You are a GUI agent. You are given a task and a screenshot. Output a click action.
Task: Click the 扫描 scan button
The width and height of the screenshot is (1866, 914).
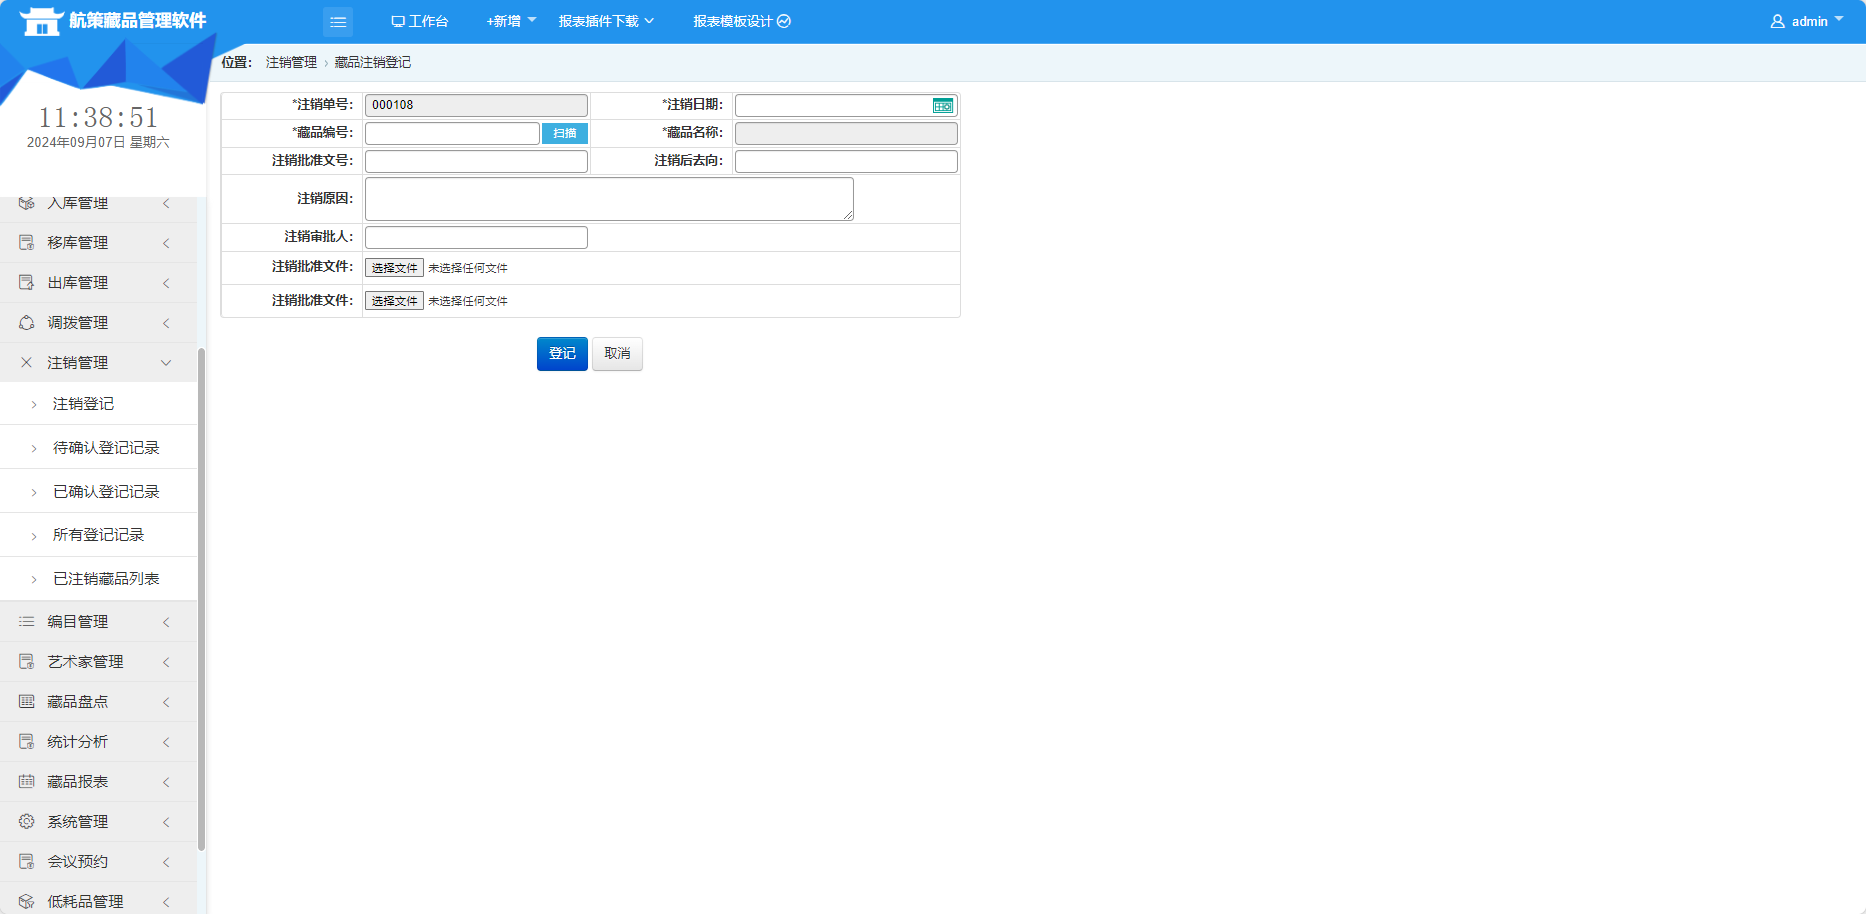point(564,133)
